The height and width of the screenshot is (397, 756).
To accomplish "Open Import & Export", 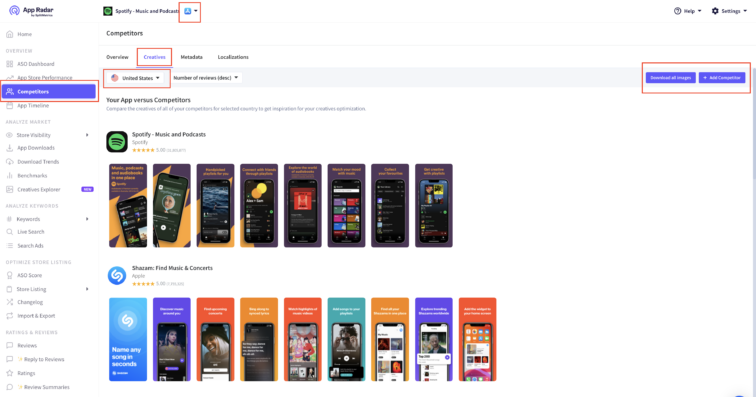I will pyautogui.click(x=36, y=315).
